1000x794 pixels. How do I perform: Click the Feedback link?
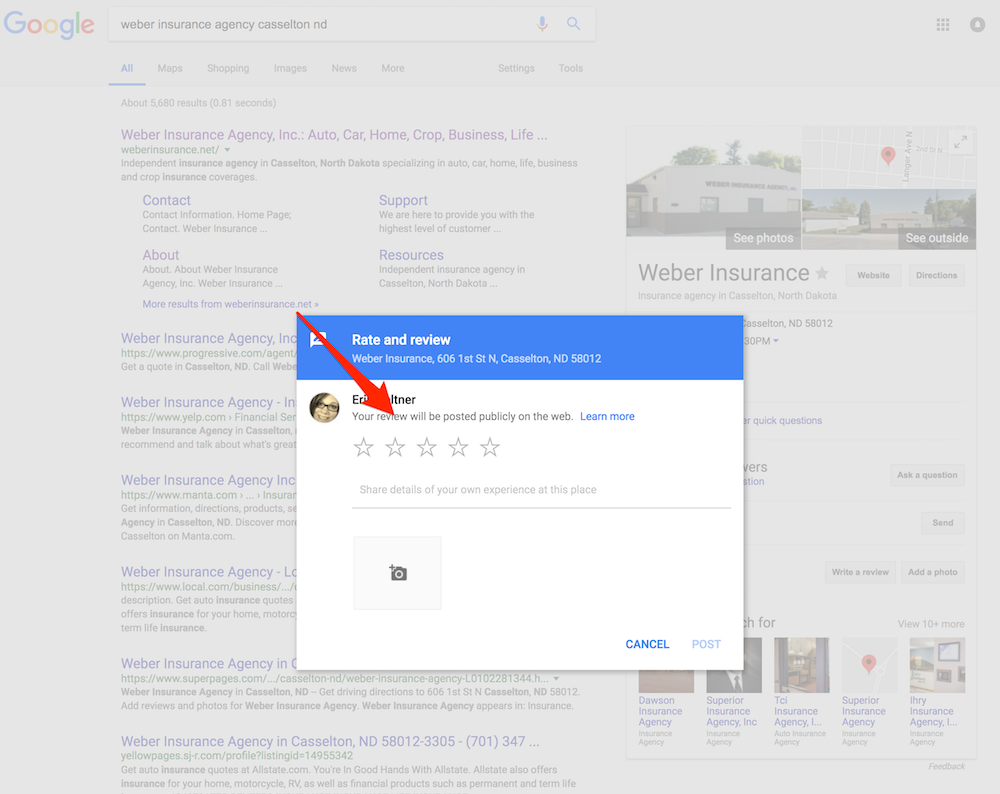coord(946,766)
